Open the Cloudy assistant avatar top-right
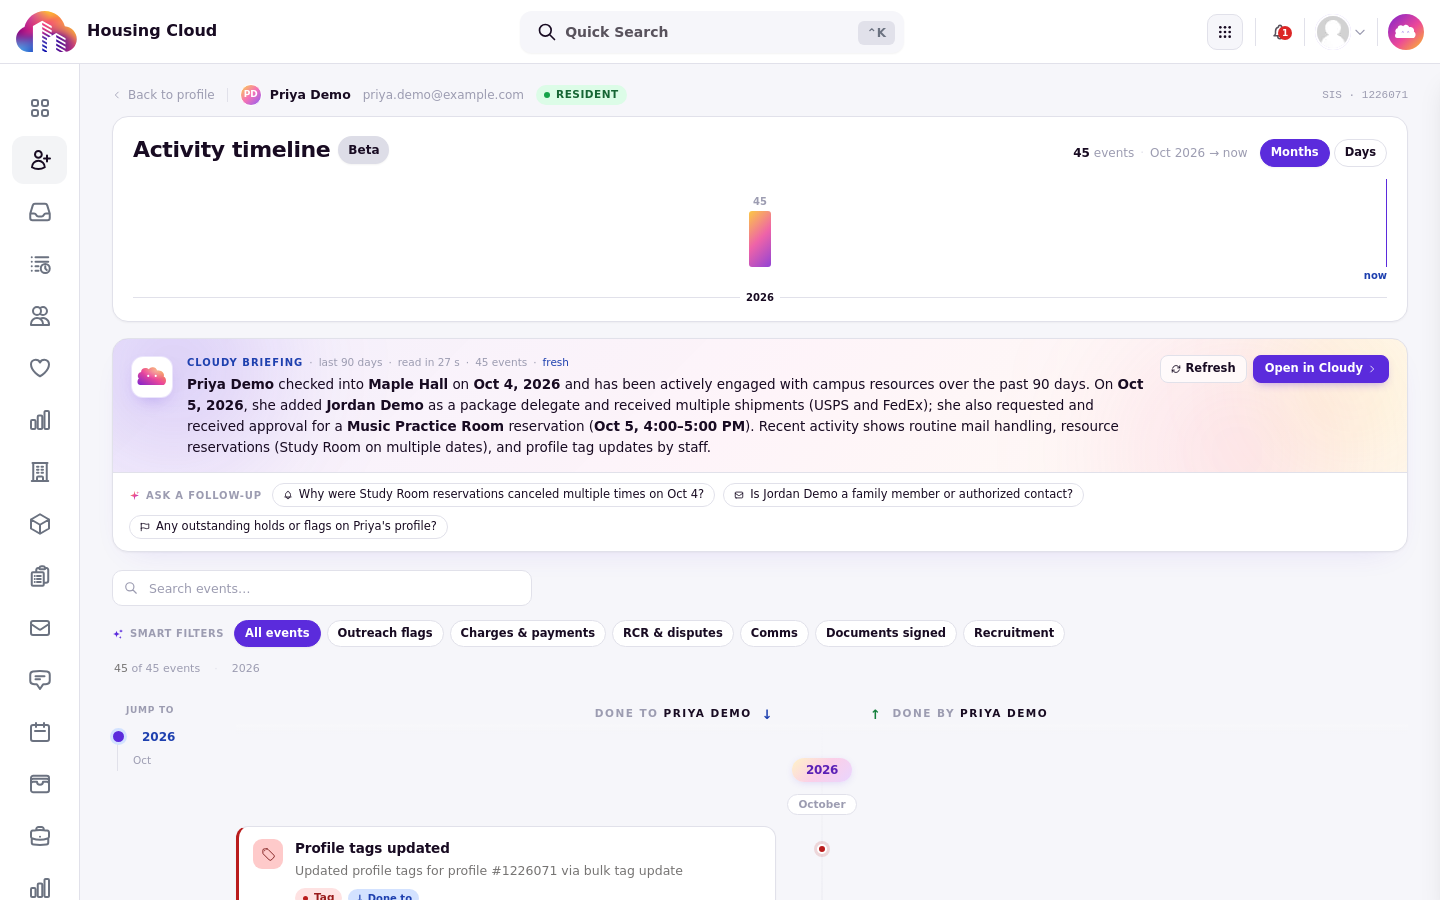The height and width of the screenshot is (900, 1440). 1405,32
